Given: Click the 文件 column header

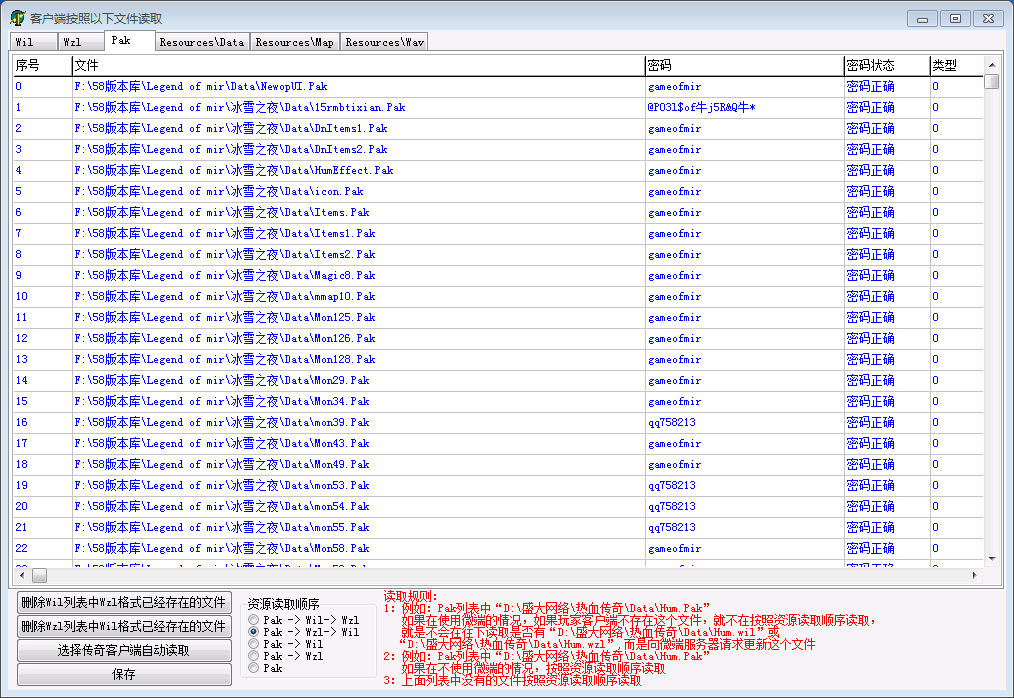Looking at the screenshot, I should 358,65.
